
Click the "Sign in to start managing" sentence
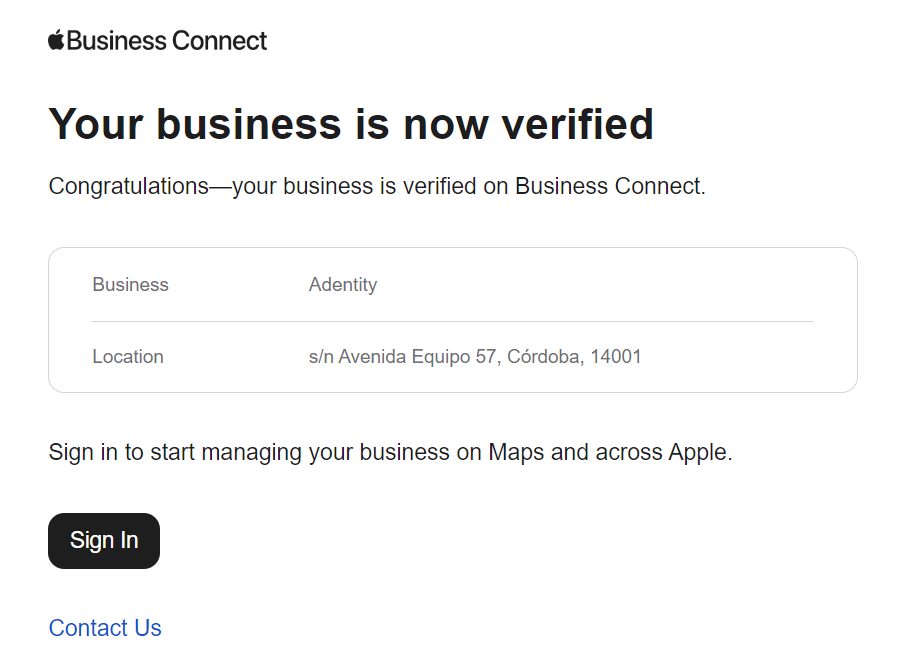pos(390,452)
